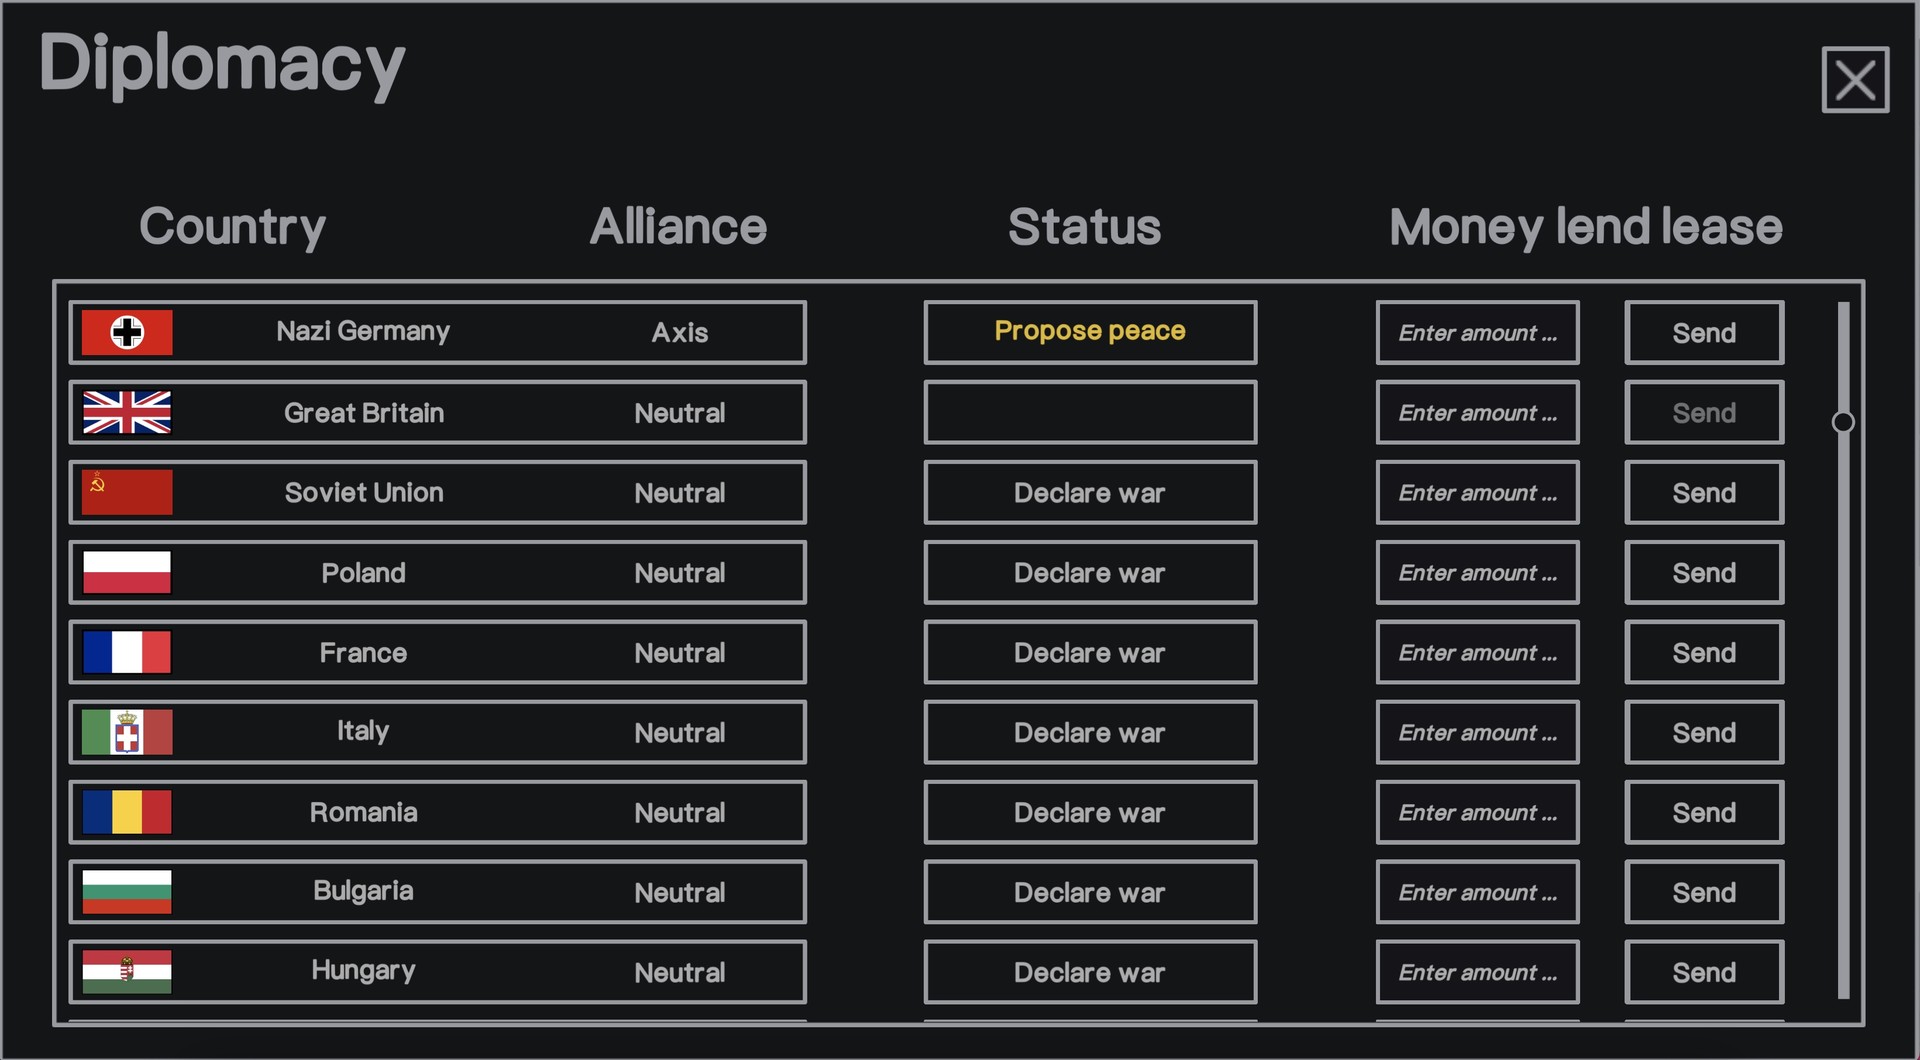Screen dimensions: 1920x1060
Task: Propose peace to Nazi Germany
Action: [x=1090, y=332]
